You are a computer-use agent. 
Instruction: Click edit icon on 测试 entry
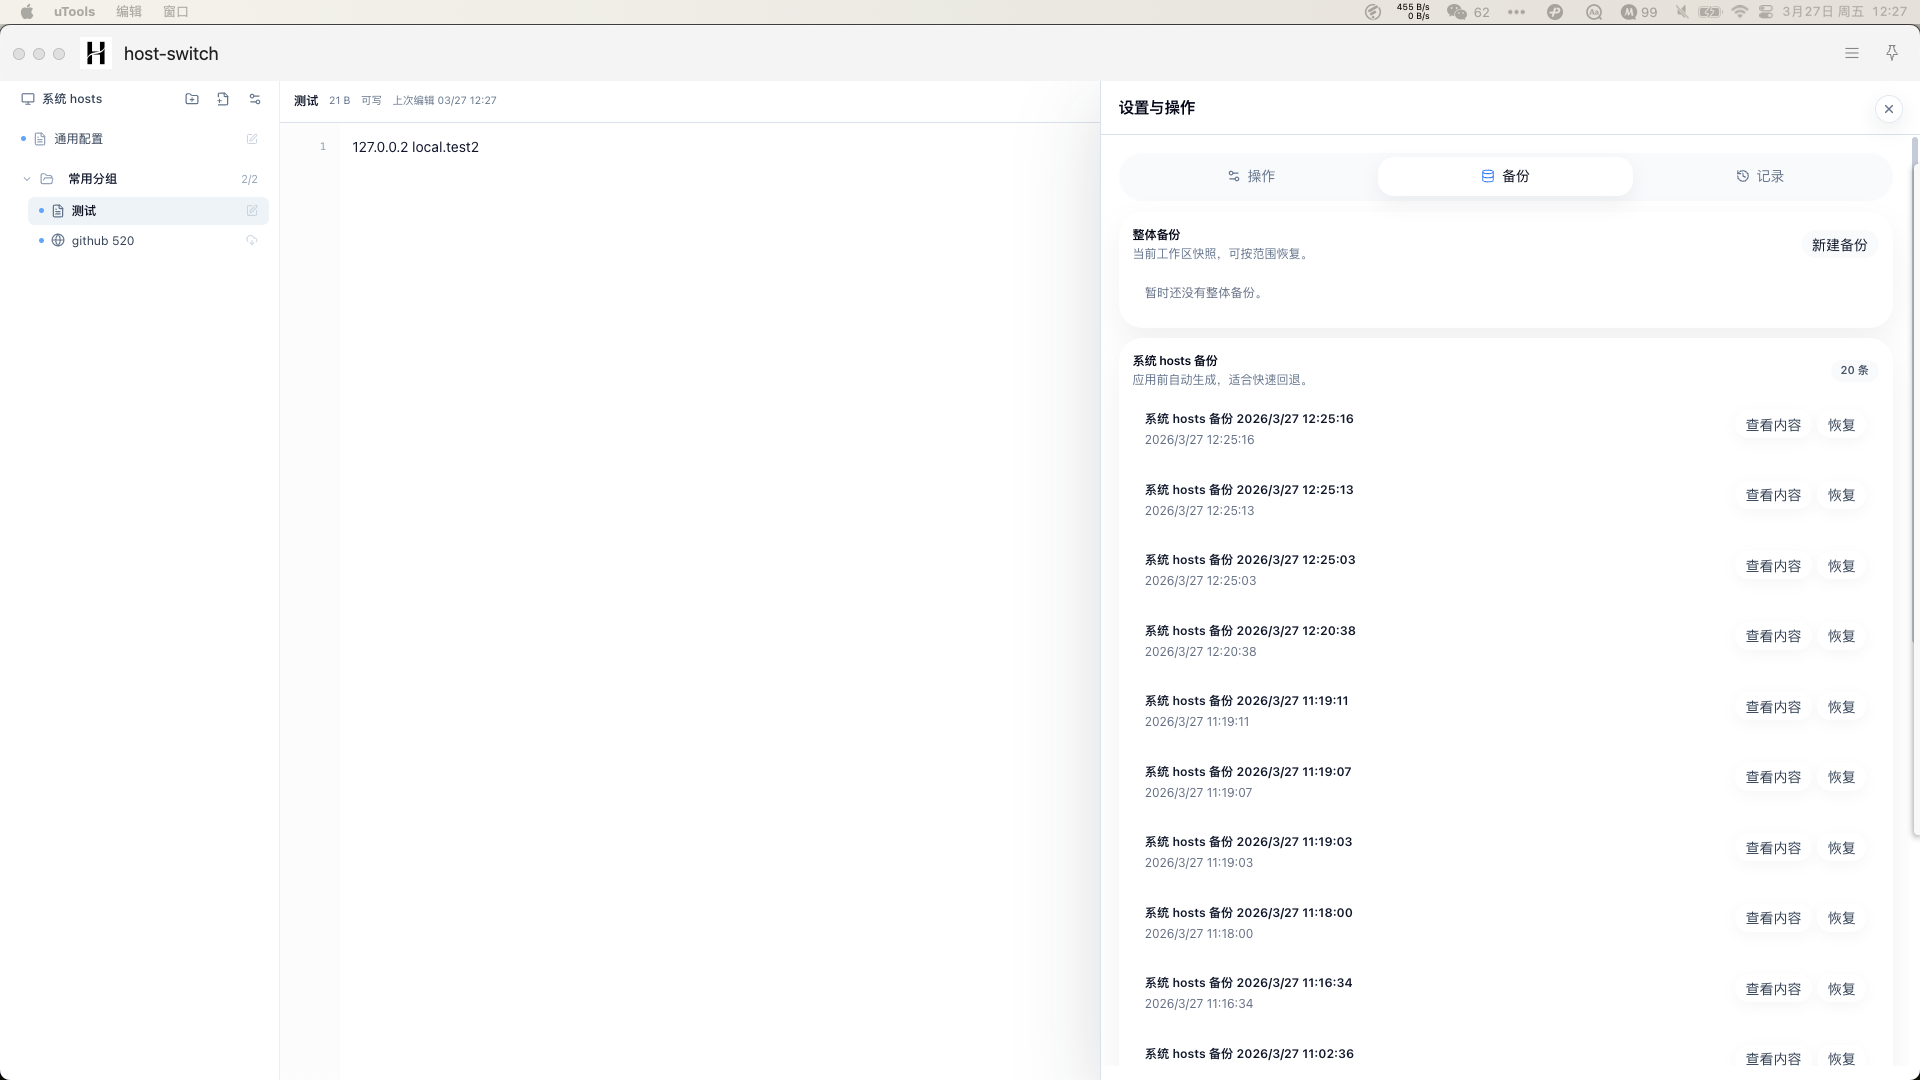[x=252, y=211]
